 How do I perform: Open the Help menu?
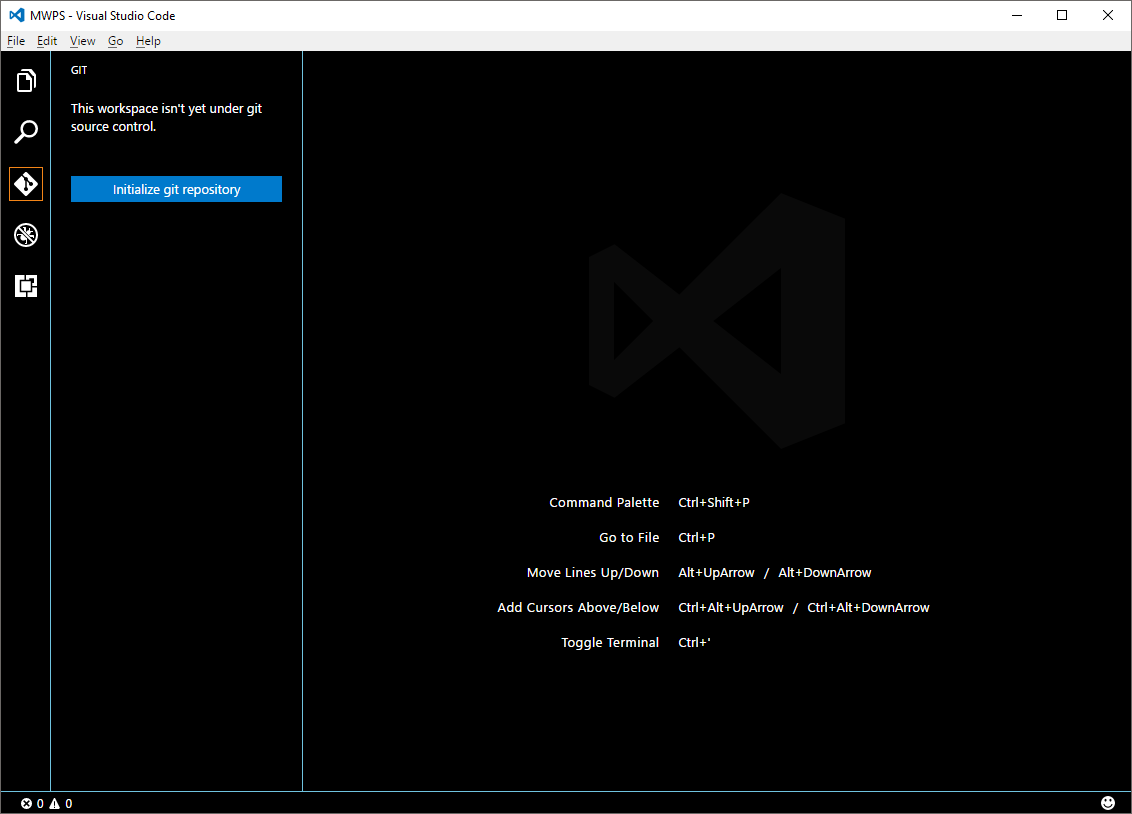pyautogui.click(x=148, y=41)
